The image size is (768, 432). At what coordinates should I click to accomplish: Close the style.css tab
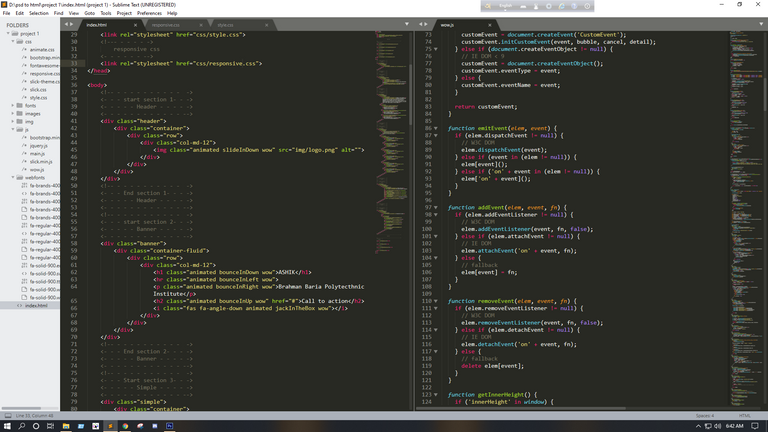(x=266, y=25)
